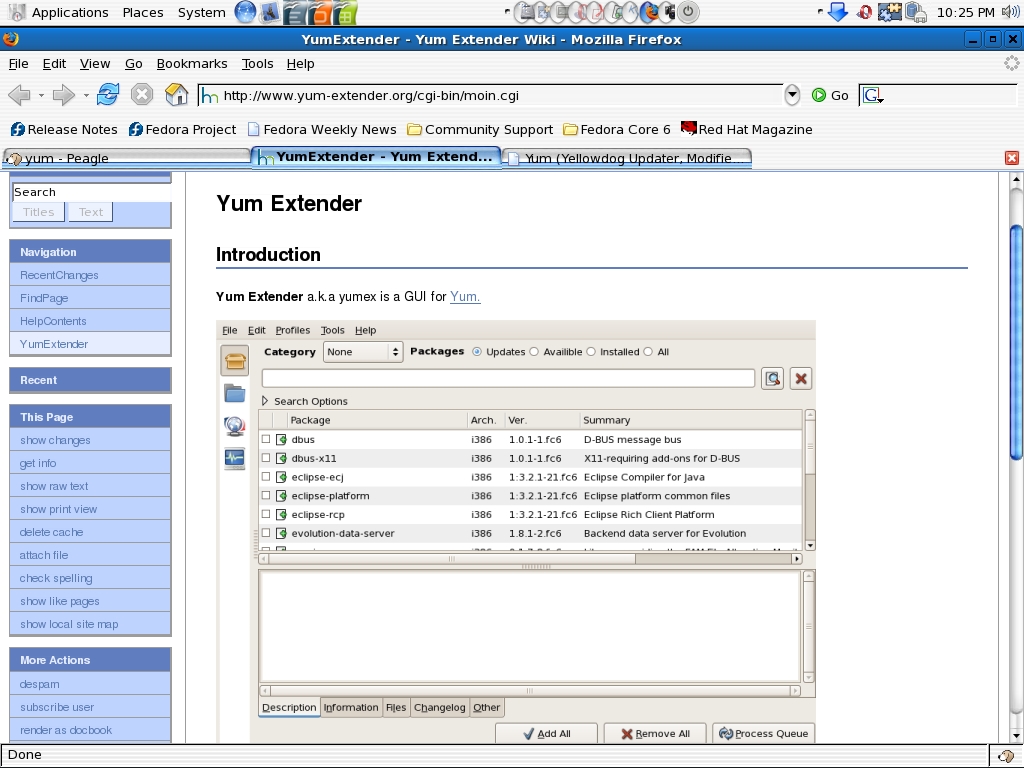The width and height of the screenshot is (1024, 768).
Task: Open the Forward button history dropdown arrow
Action: tap(86, 95)
